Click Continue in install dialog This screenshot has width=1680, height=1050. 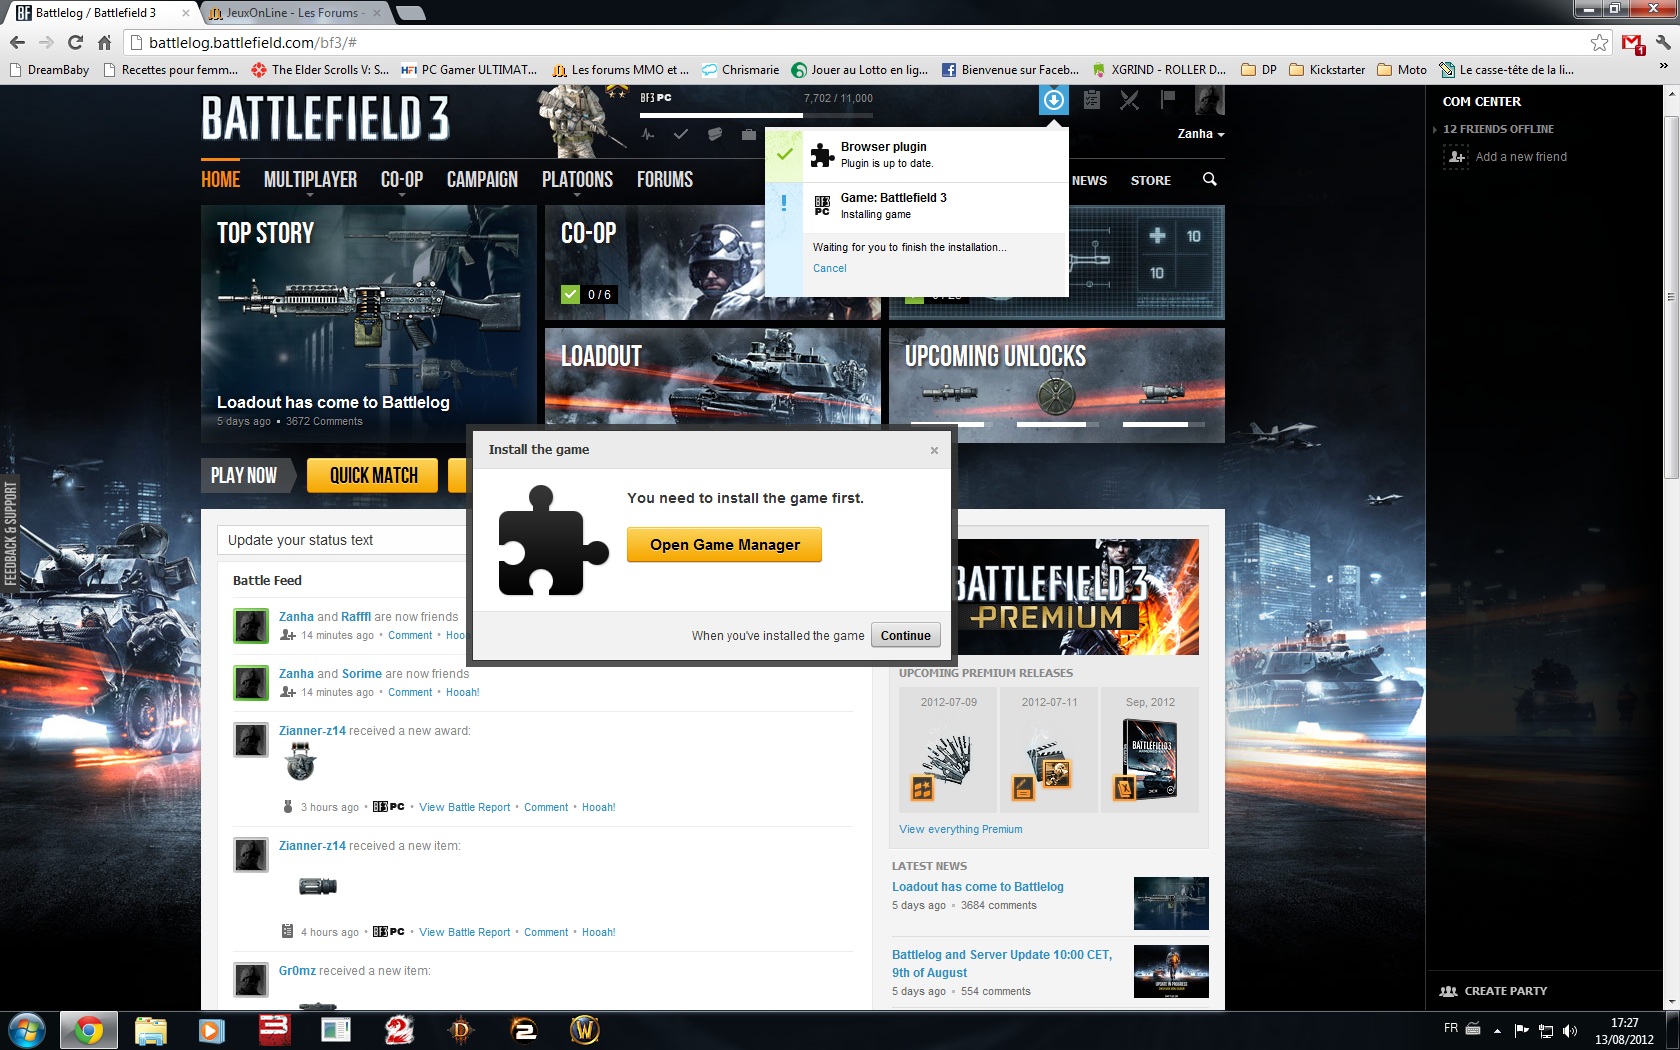coord(906,636)
